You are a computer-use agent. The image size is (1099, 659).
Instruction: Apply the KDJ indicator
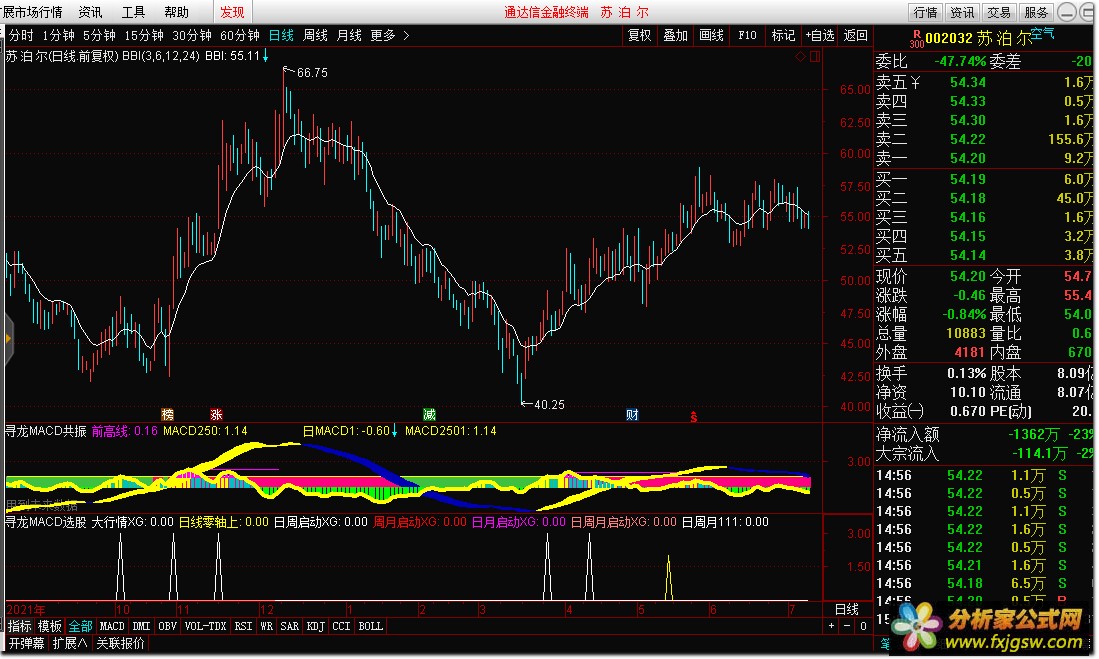coord(315,626)
